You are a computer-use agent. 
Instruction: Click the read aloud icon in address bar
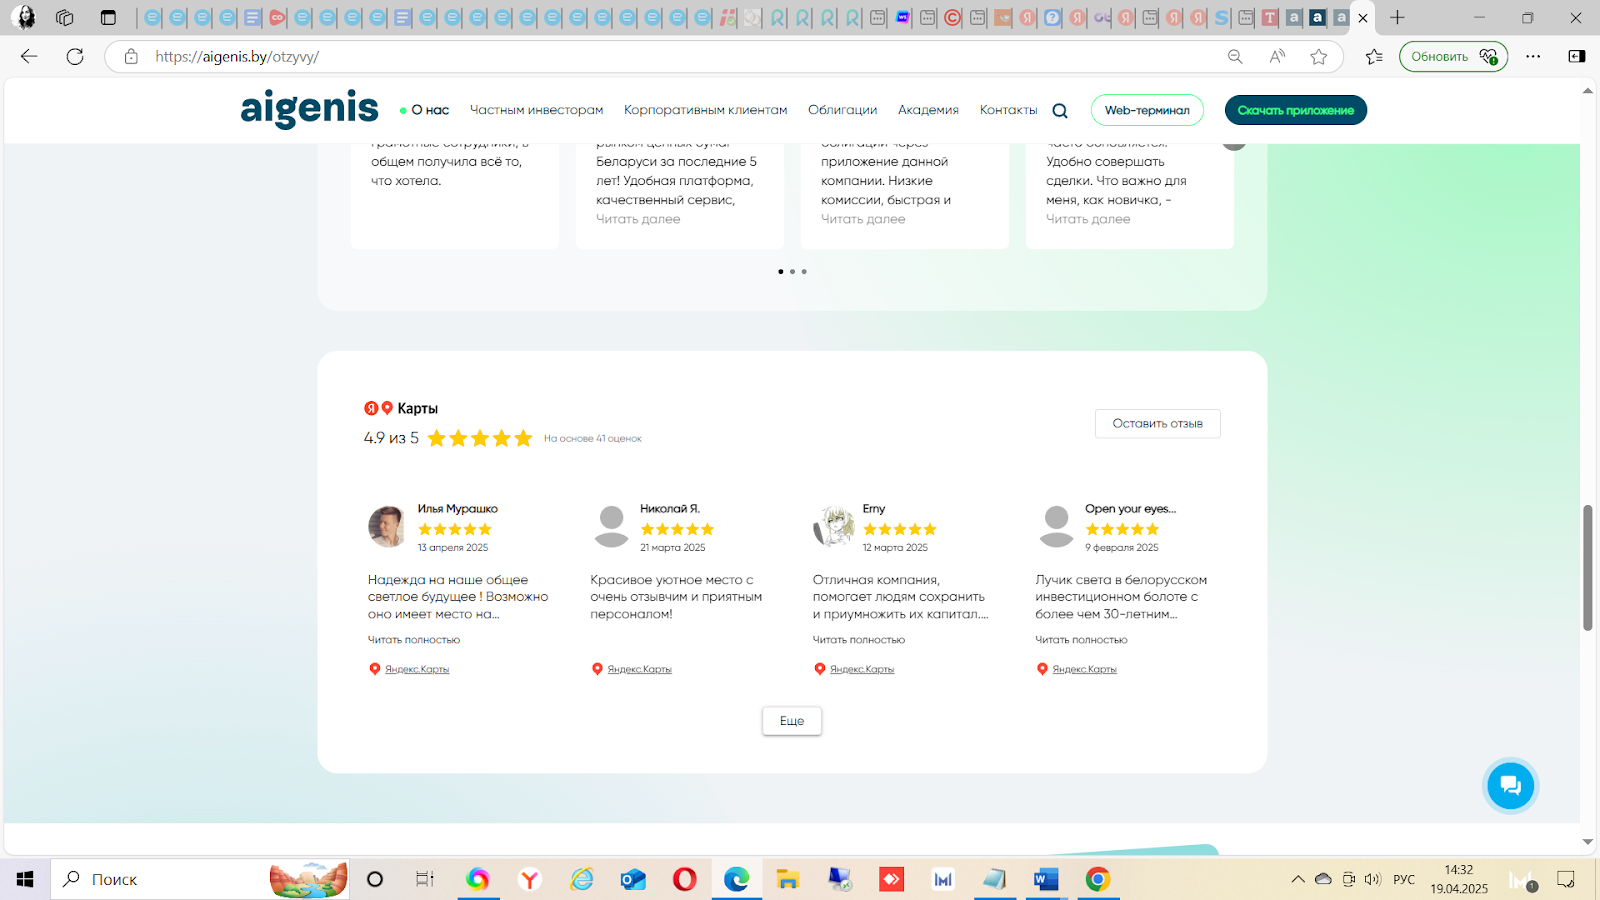[1277, 57]
